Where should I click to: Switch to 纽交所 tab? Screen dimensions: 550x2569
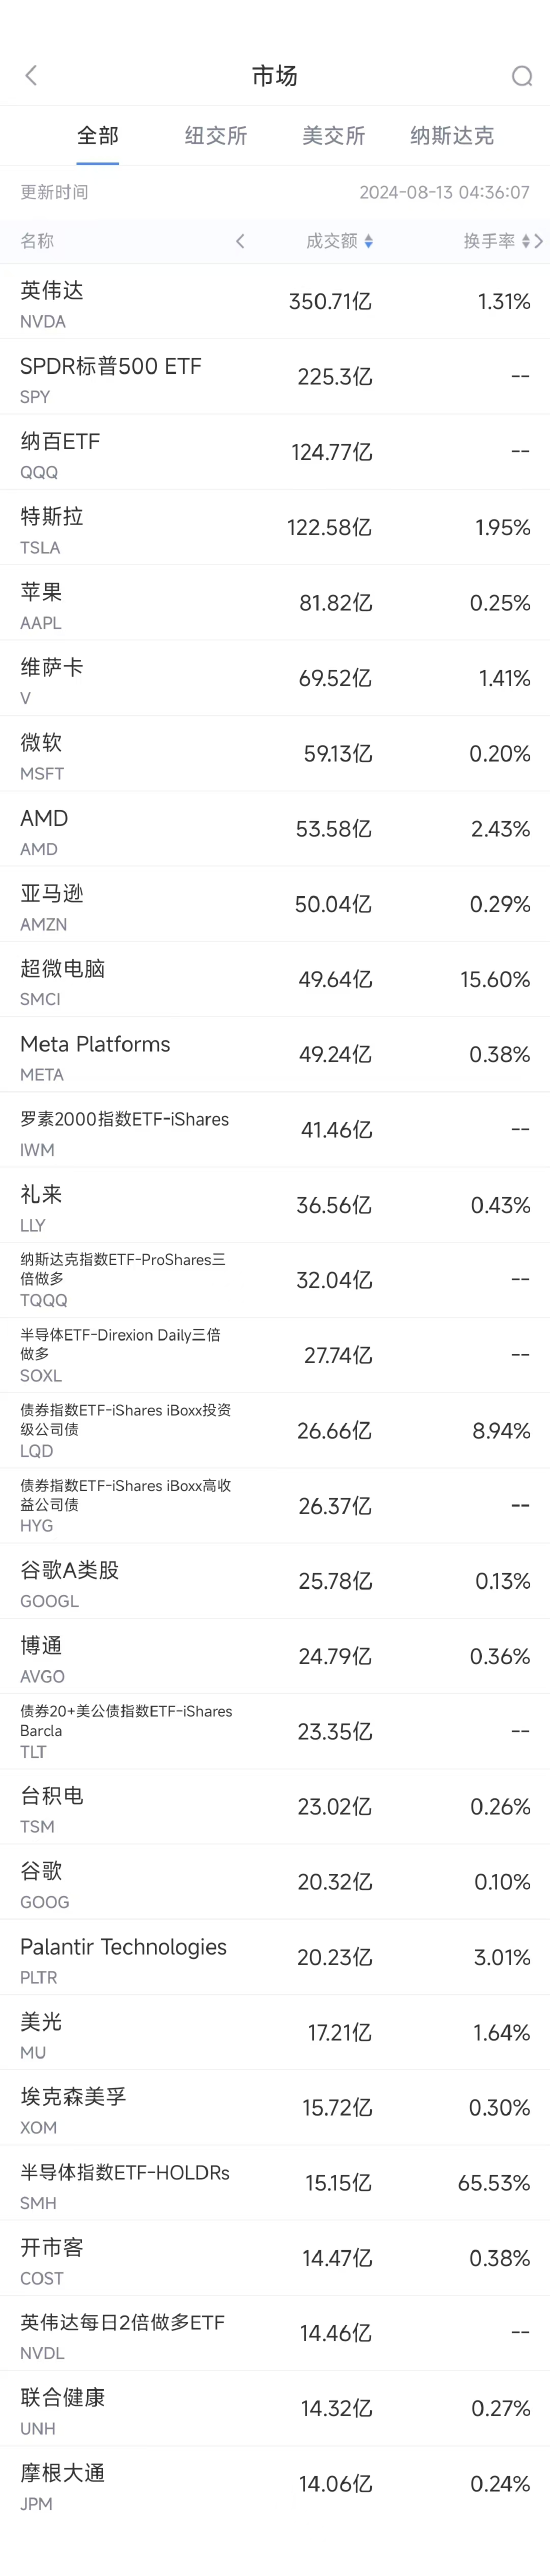(x=216, y=136)
